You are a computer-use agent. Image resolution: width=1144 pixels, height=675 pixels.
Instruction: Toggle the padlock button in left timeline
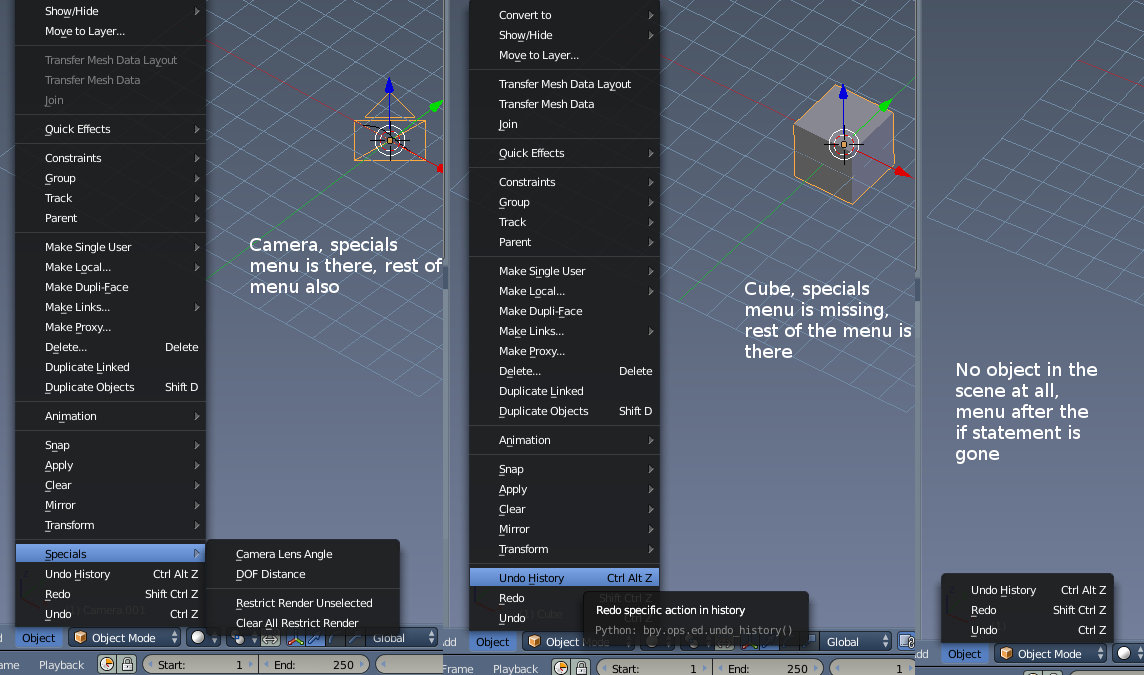pyautogui.click(x=127, y=665)
